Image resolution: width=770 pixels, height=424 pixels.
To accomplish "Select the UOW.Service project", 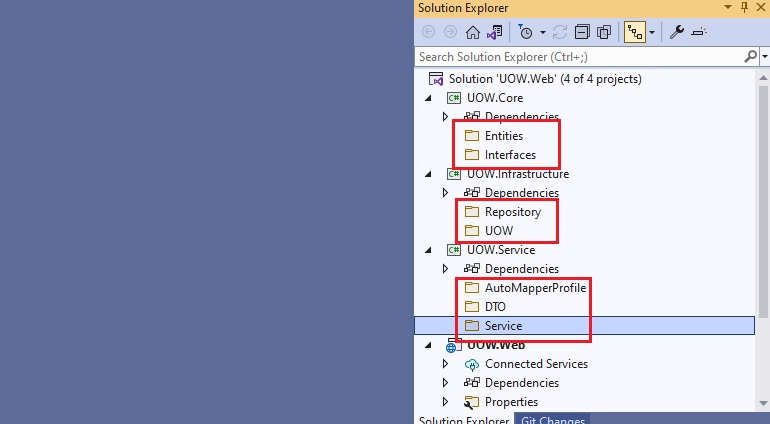I will pos(501,250).
